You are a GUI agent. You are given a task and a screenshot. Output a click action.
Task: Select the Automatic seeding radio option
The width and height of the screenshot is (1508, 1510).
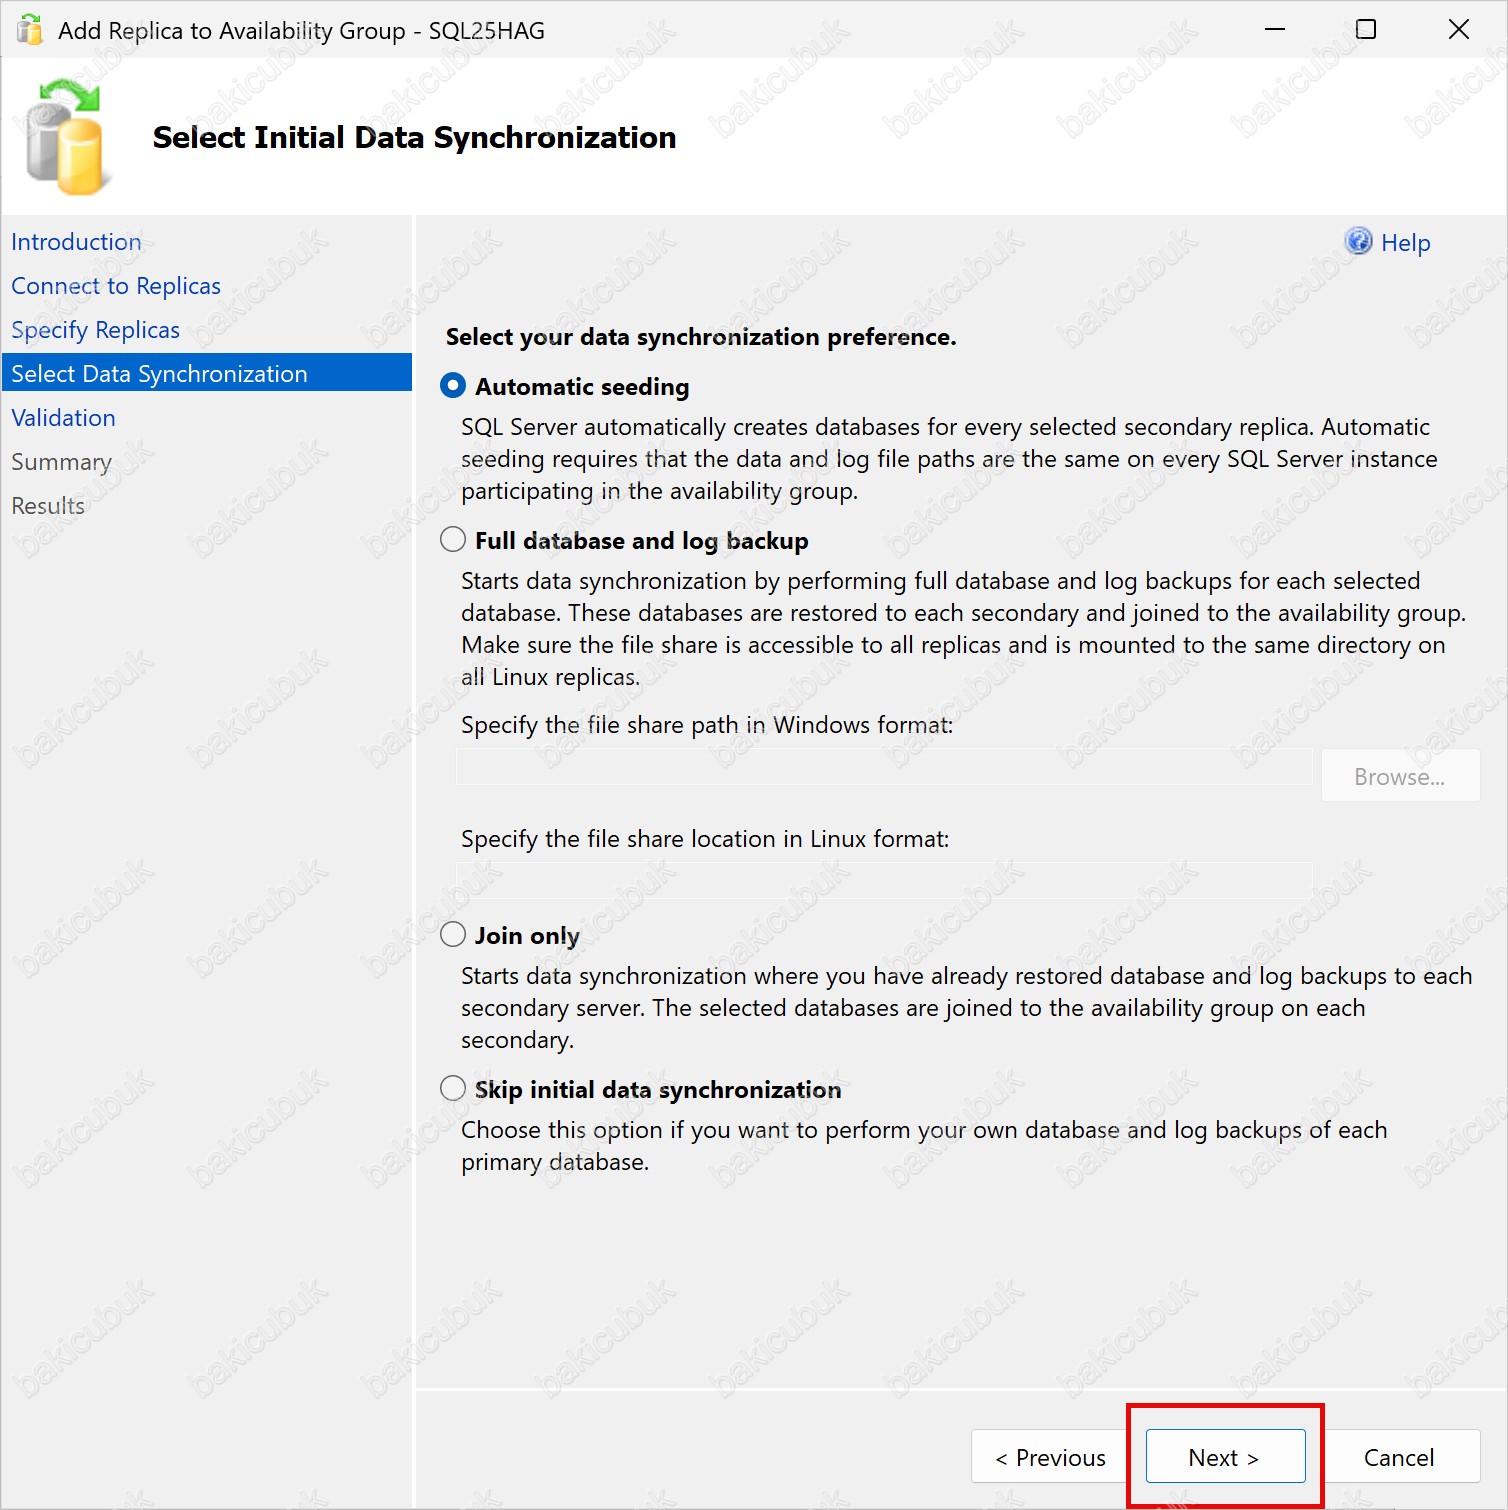453,386
